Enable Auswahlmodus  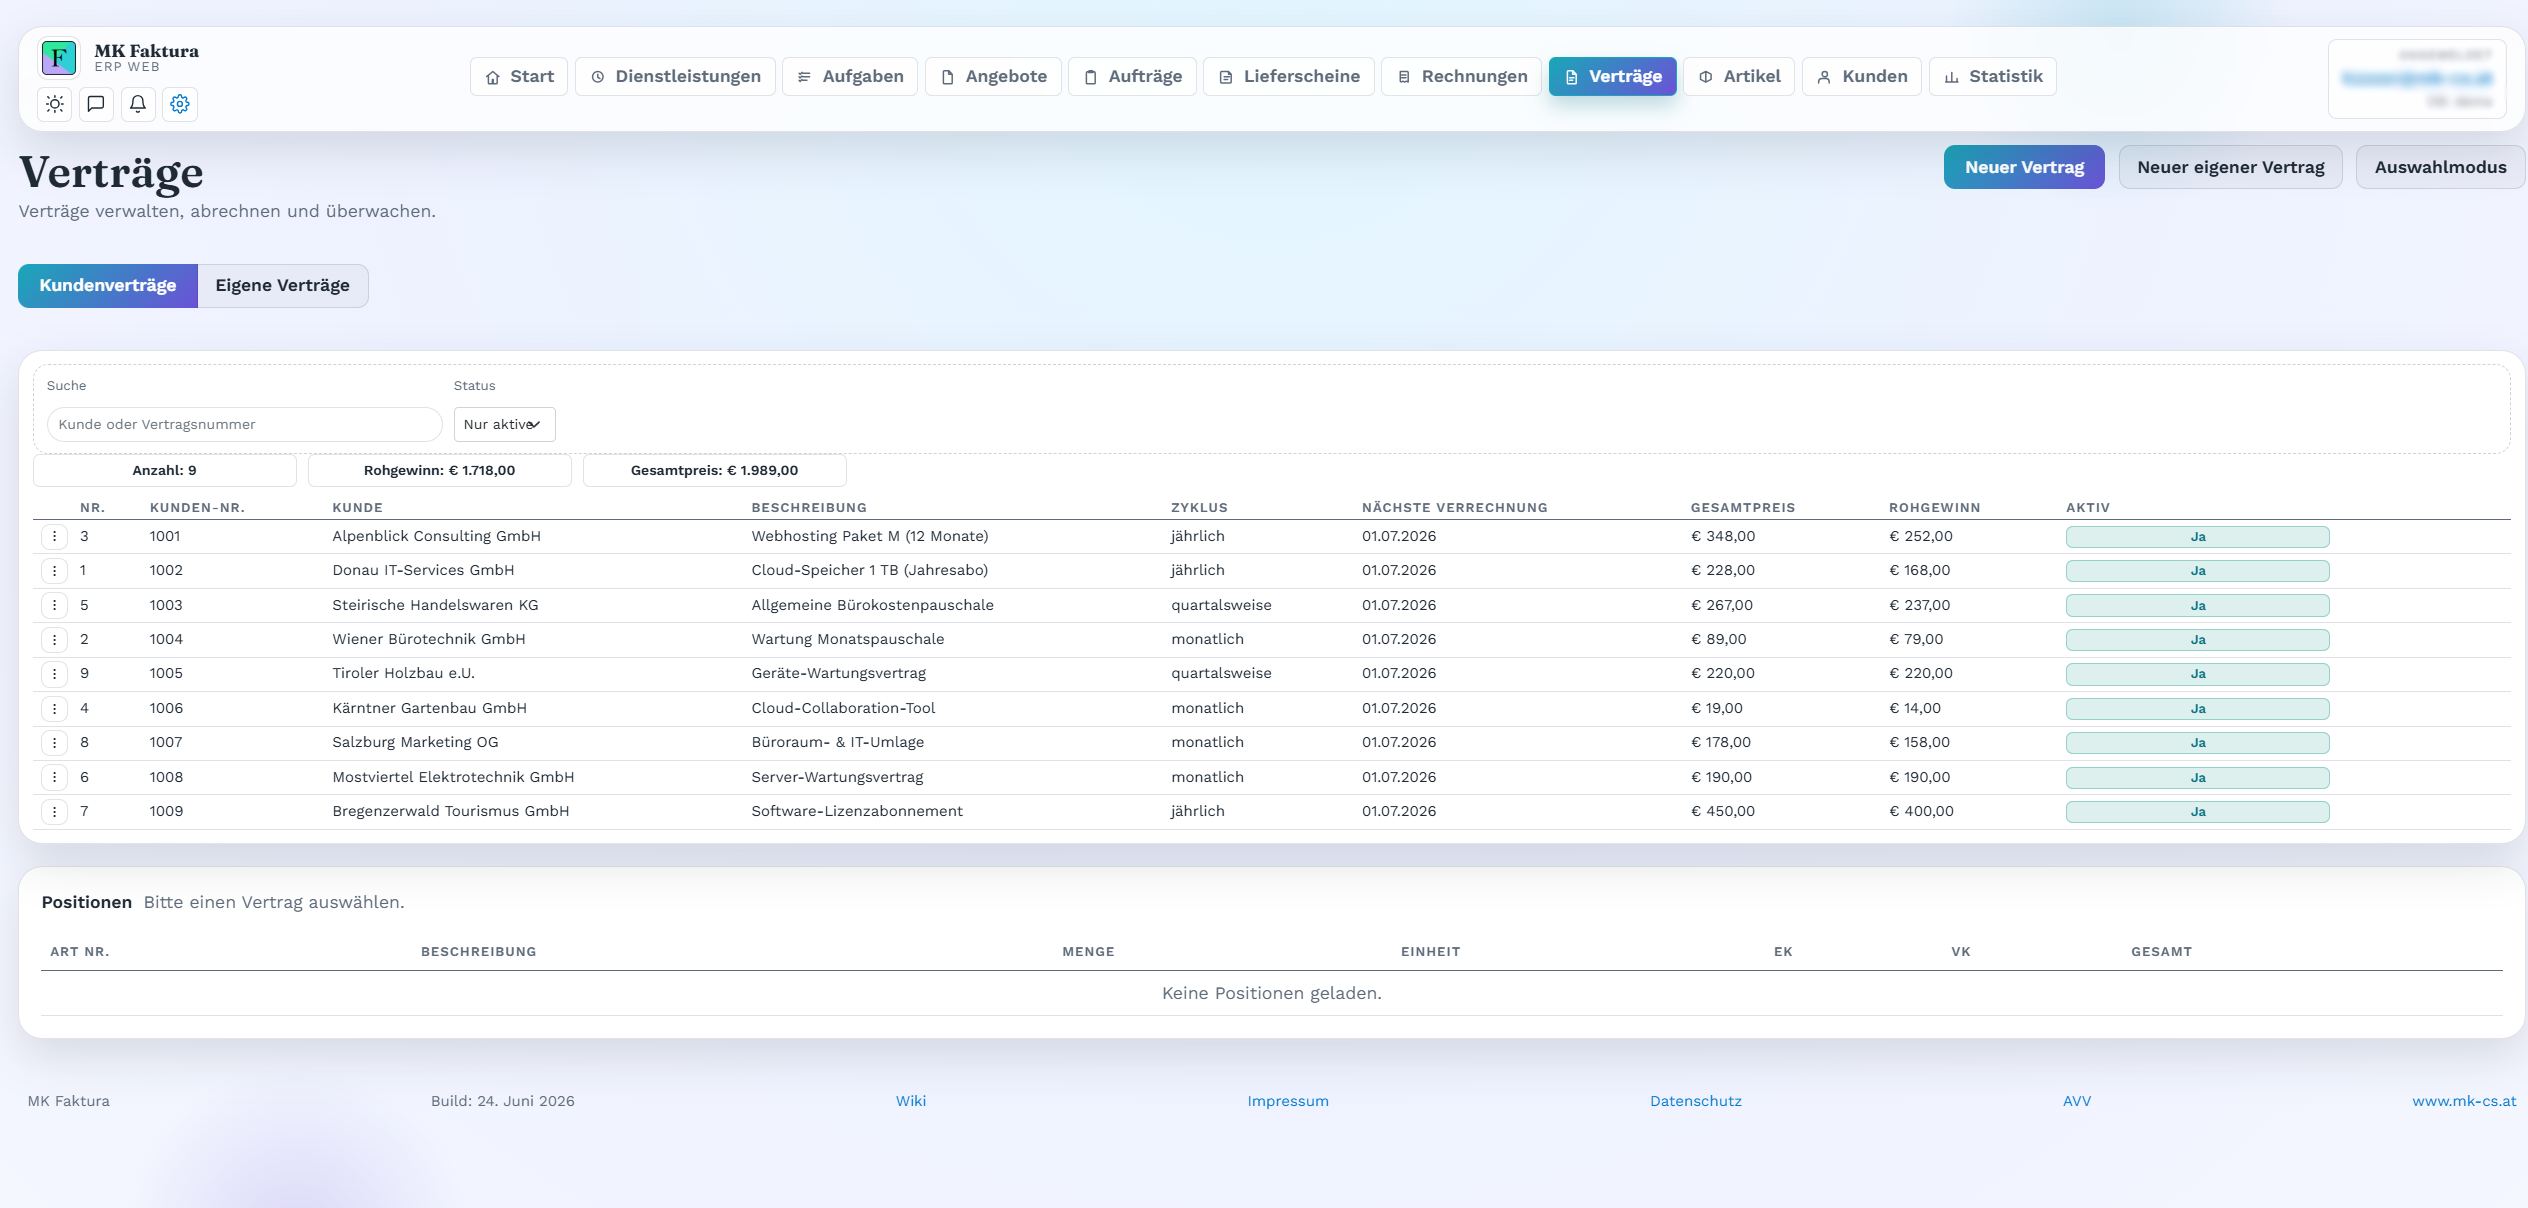point(2441,168)
